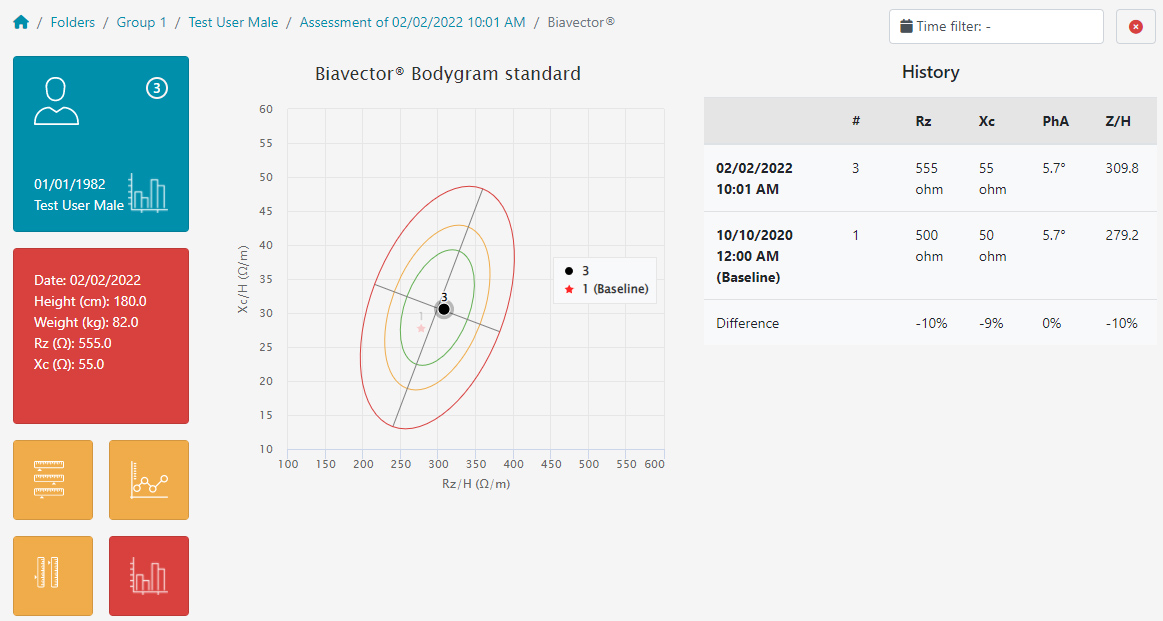Screen dimensions: 1163x621
Task: Click the Time filter input field
Action: (996, 27)
